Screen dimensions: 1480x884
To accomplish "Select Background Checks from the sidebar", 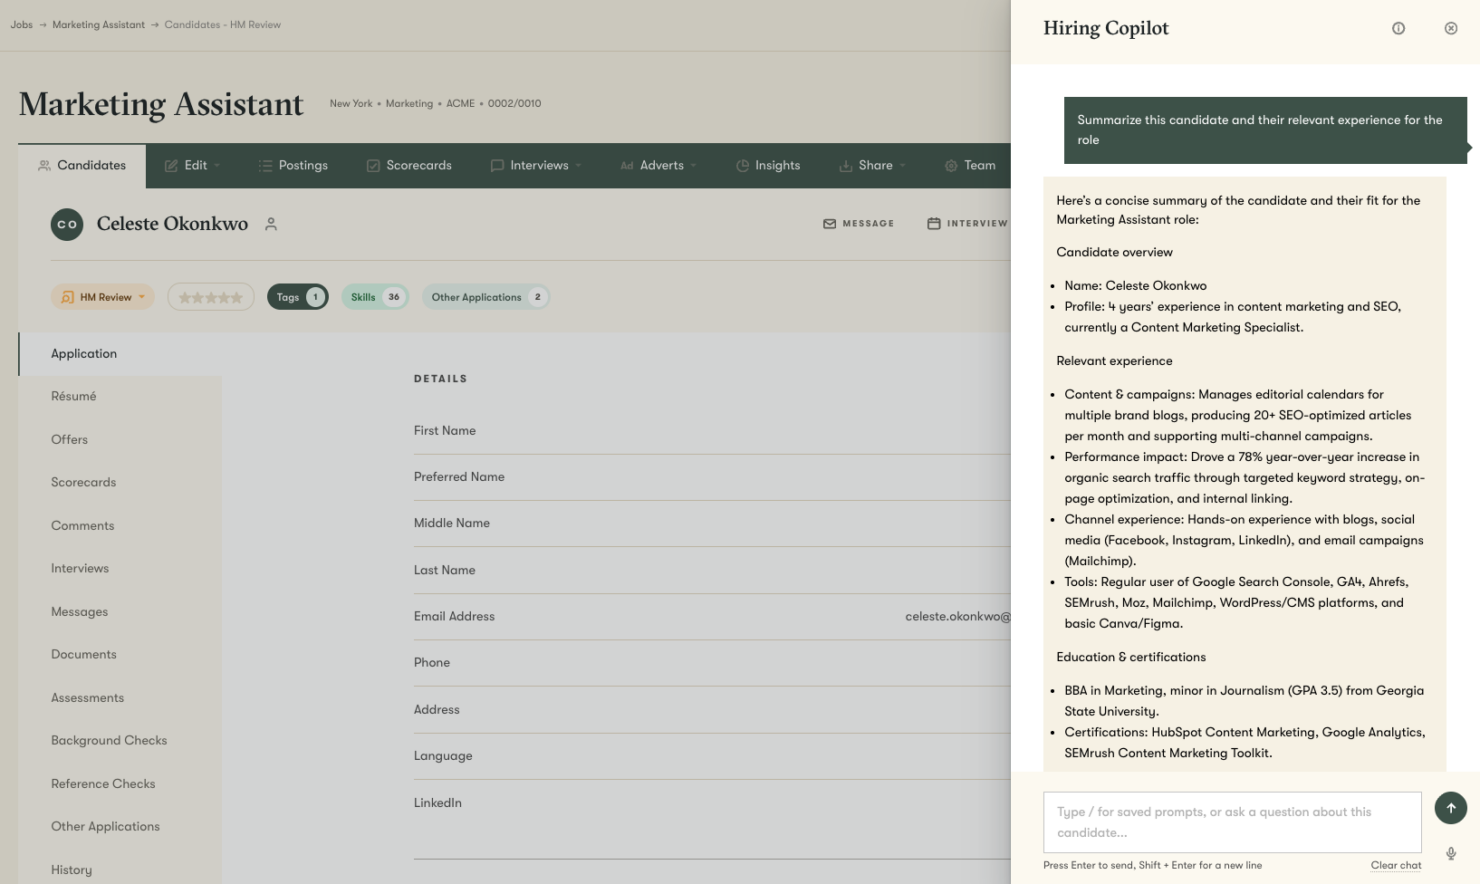I will [x=109, y=740].
